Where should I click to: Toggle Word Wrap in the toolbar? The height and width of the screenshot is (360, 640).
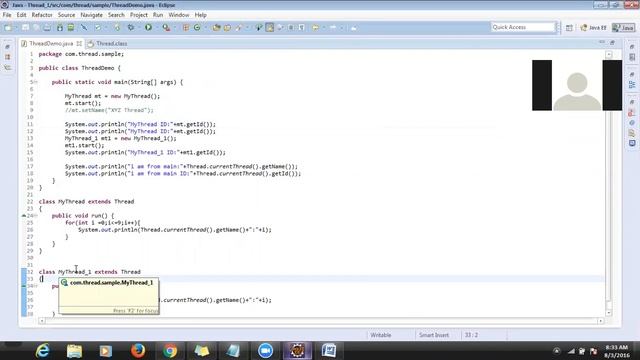(x=280, y=28)
